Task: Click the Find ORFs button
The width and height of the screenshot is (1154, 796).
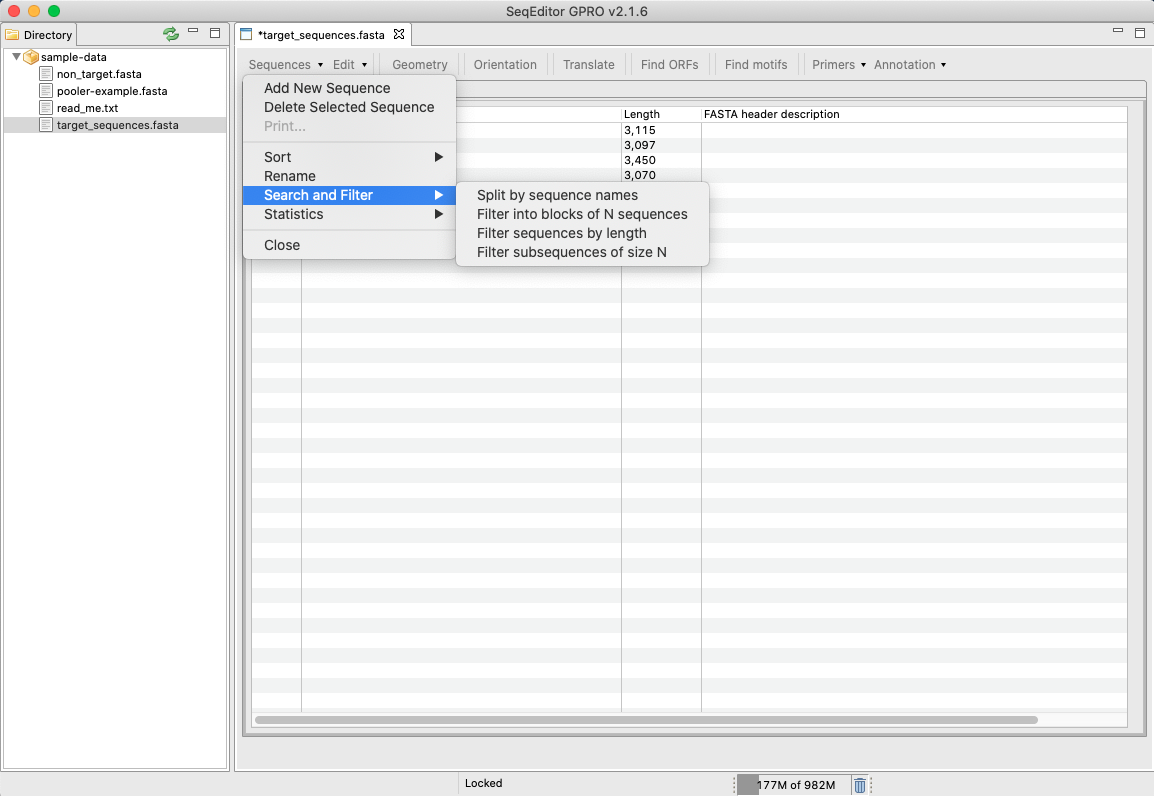Action: [x=669, y=65]
